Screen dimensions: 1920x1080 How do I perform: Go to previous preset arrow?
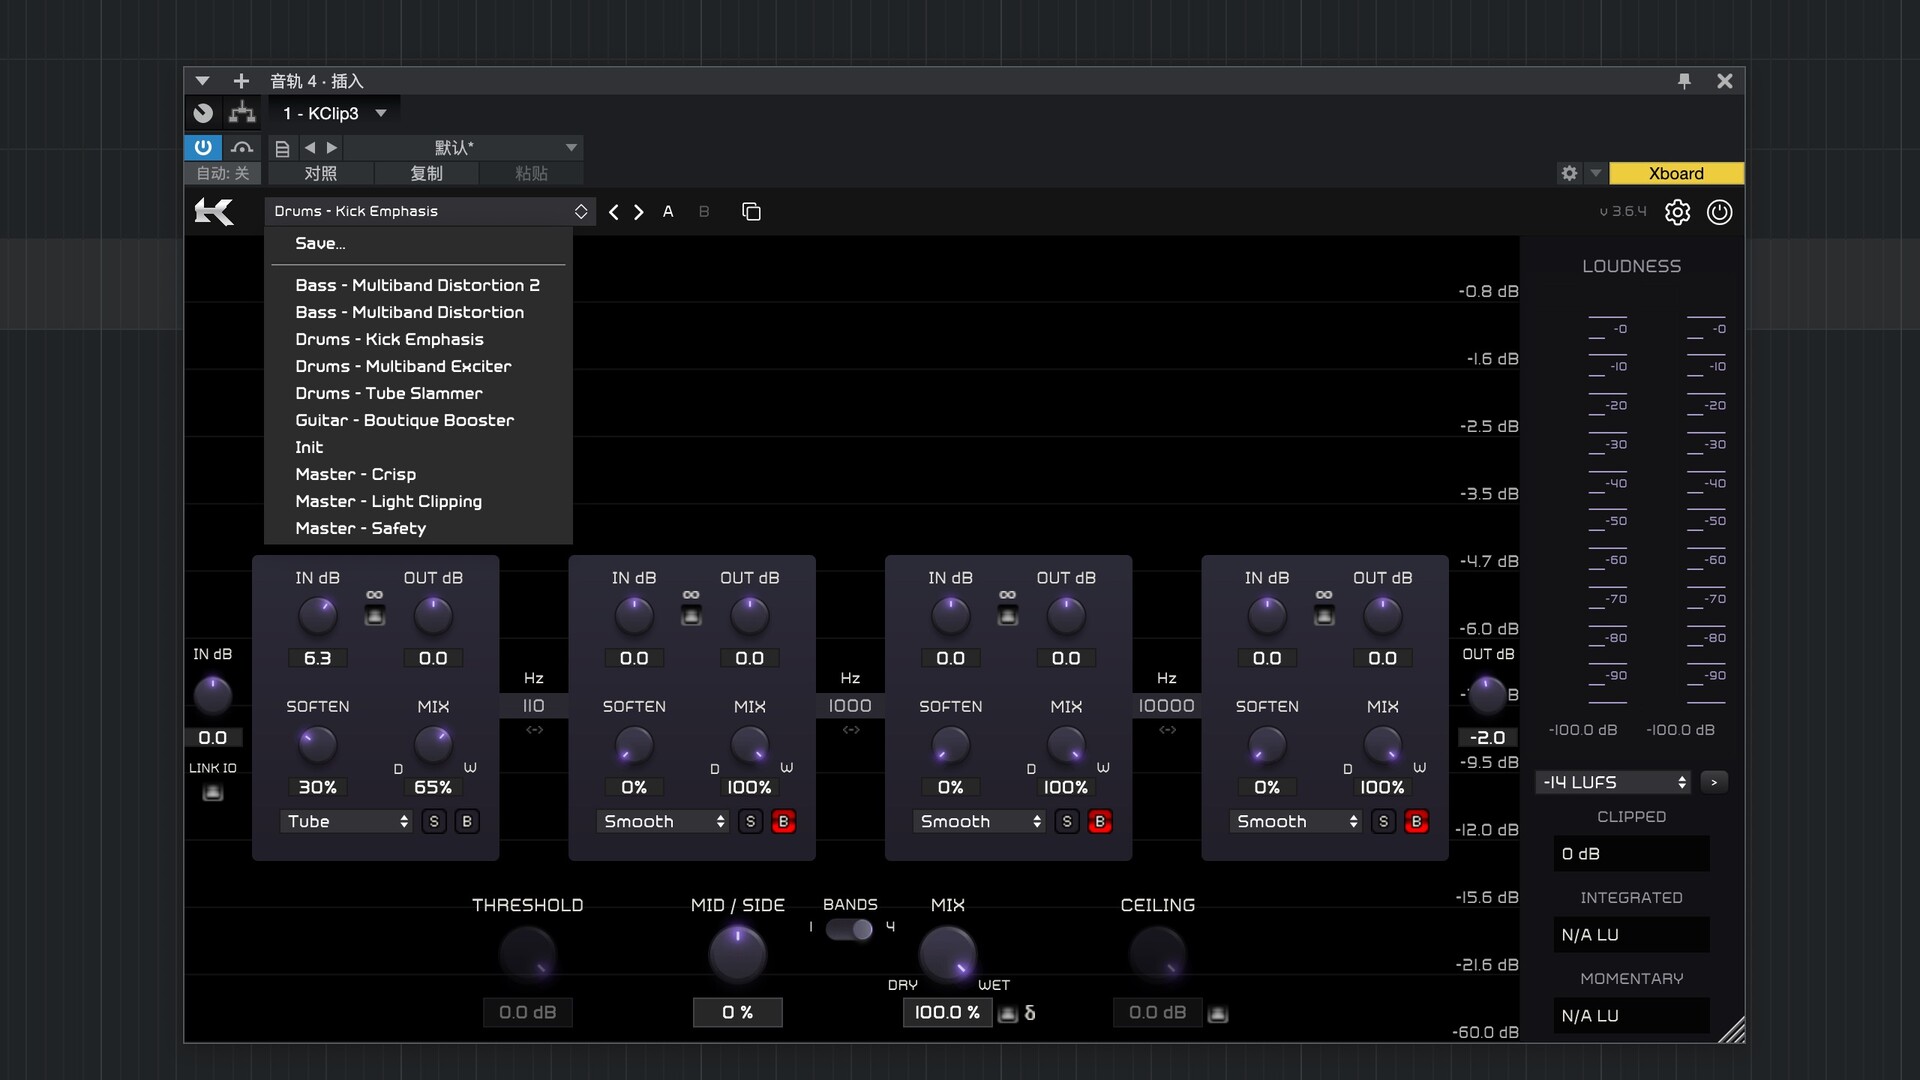tap(614, 212)
